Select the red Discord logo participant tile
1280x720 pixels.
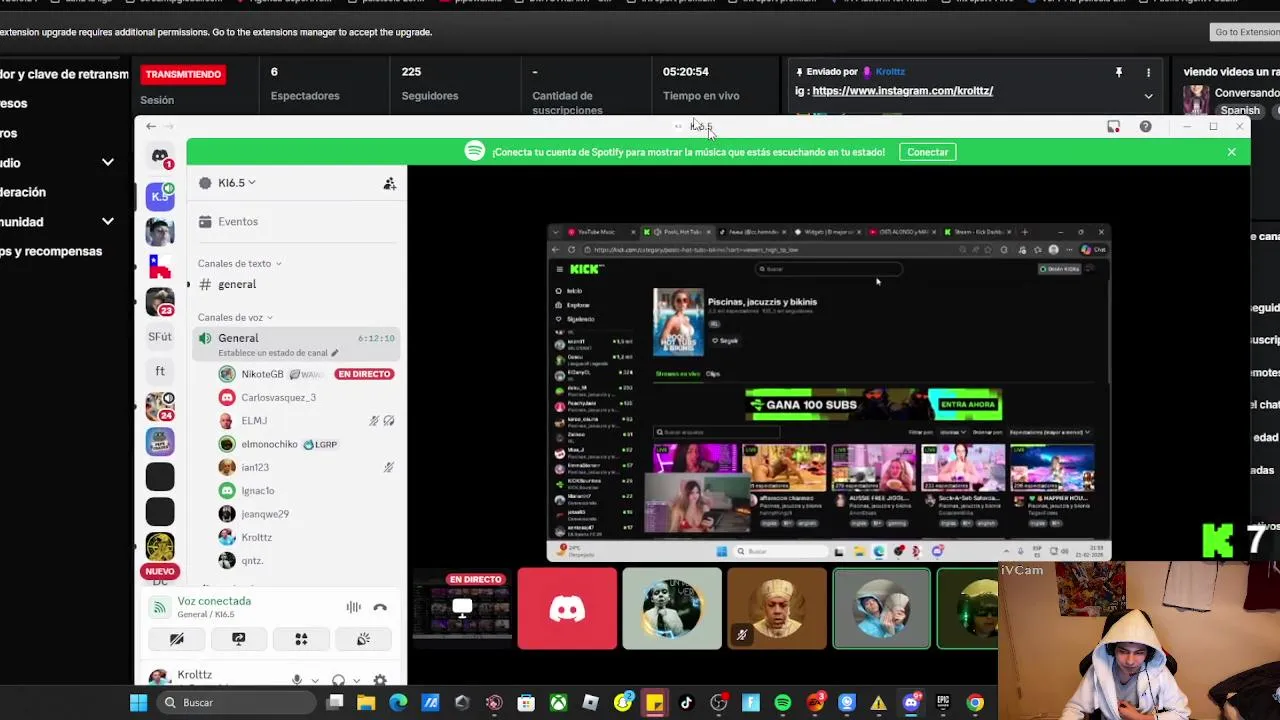(x=567, y=608)
